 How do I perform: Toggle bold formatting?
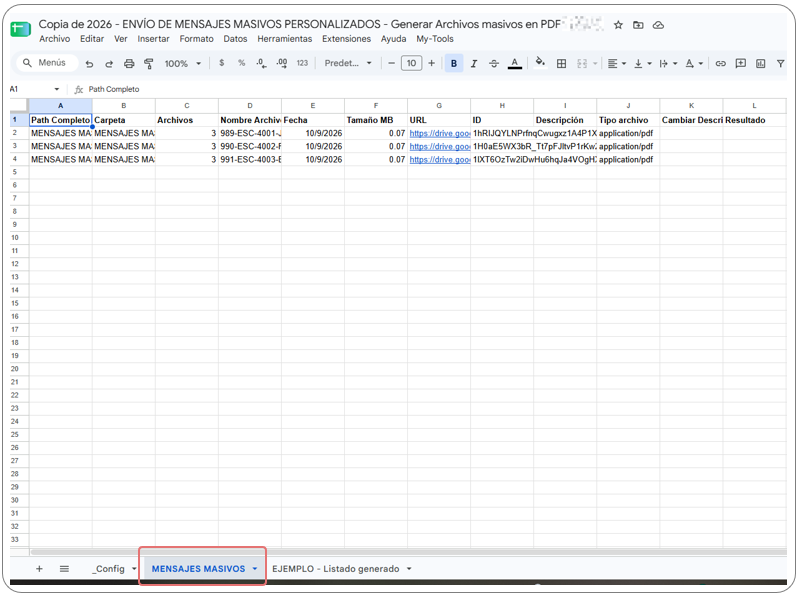454,64
